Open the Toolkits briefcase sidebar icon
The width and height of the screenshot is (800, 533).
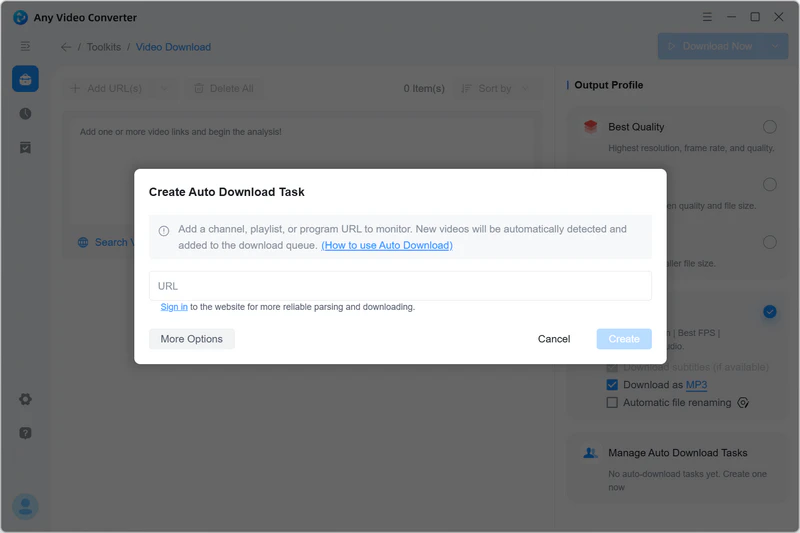coord(26,79)
